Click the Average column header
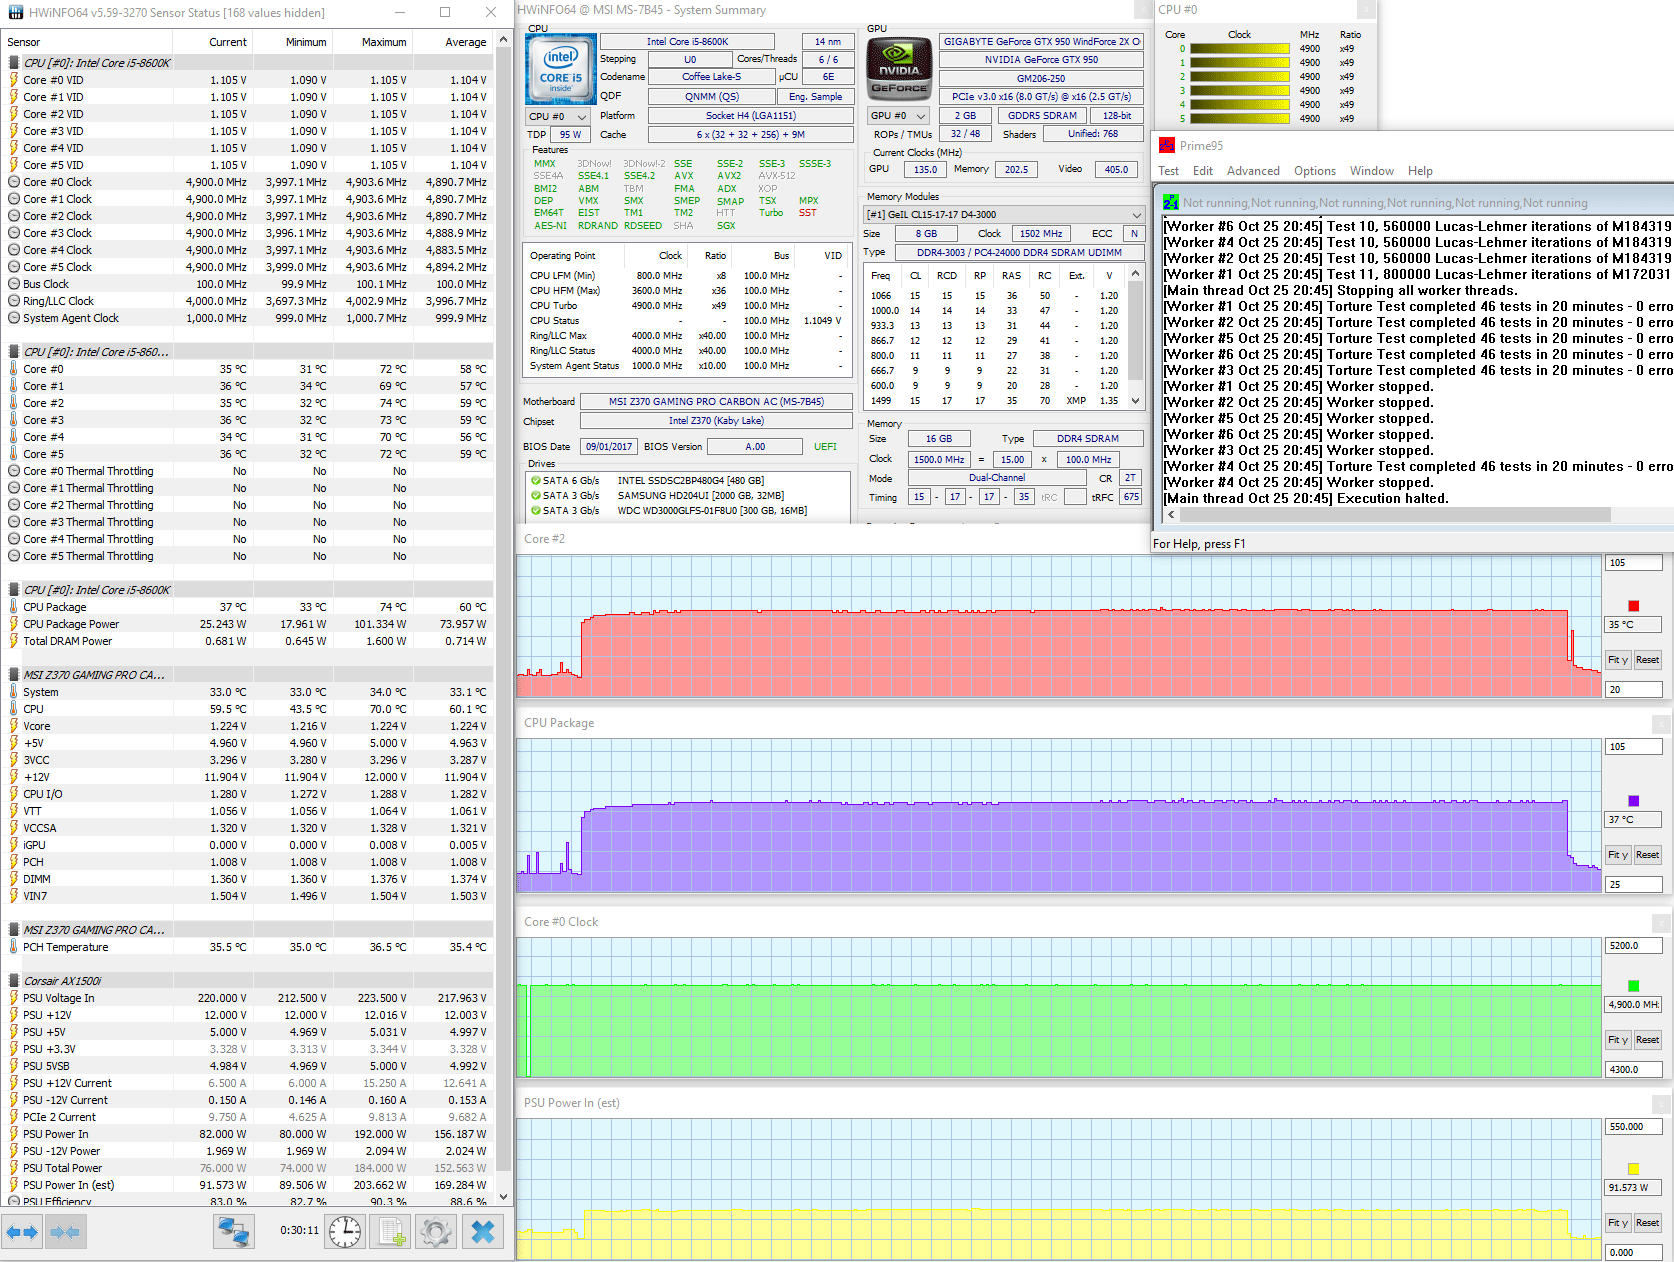 point(453,42)
